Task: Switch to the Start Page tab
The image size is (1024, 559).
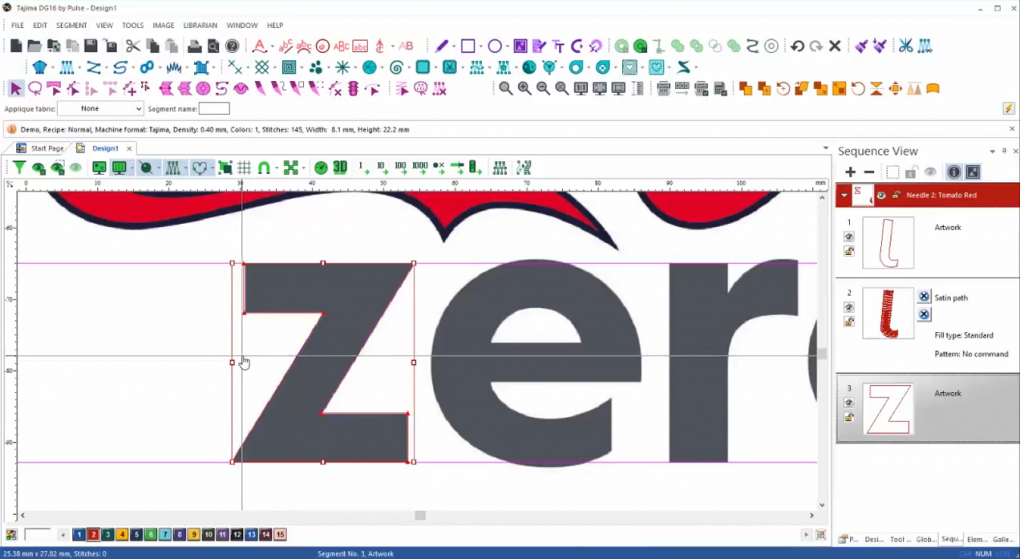Action: (46, 148)
